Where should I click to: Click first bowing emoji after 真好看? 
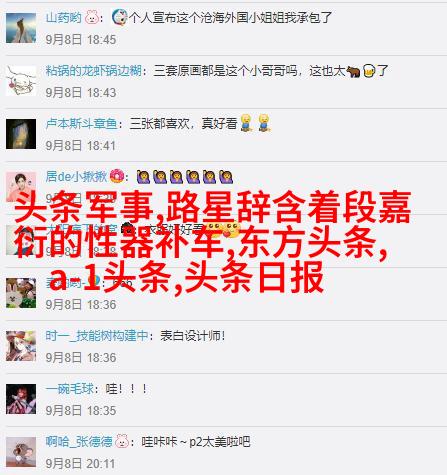[x=246, y=123]
